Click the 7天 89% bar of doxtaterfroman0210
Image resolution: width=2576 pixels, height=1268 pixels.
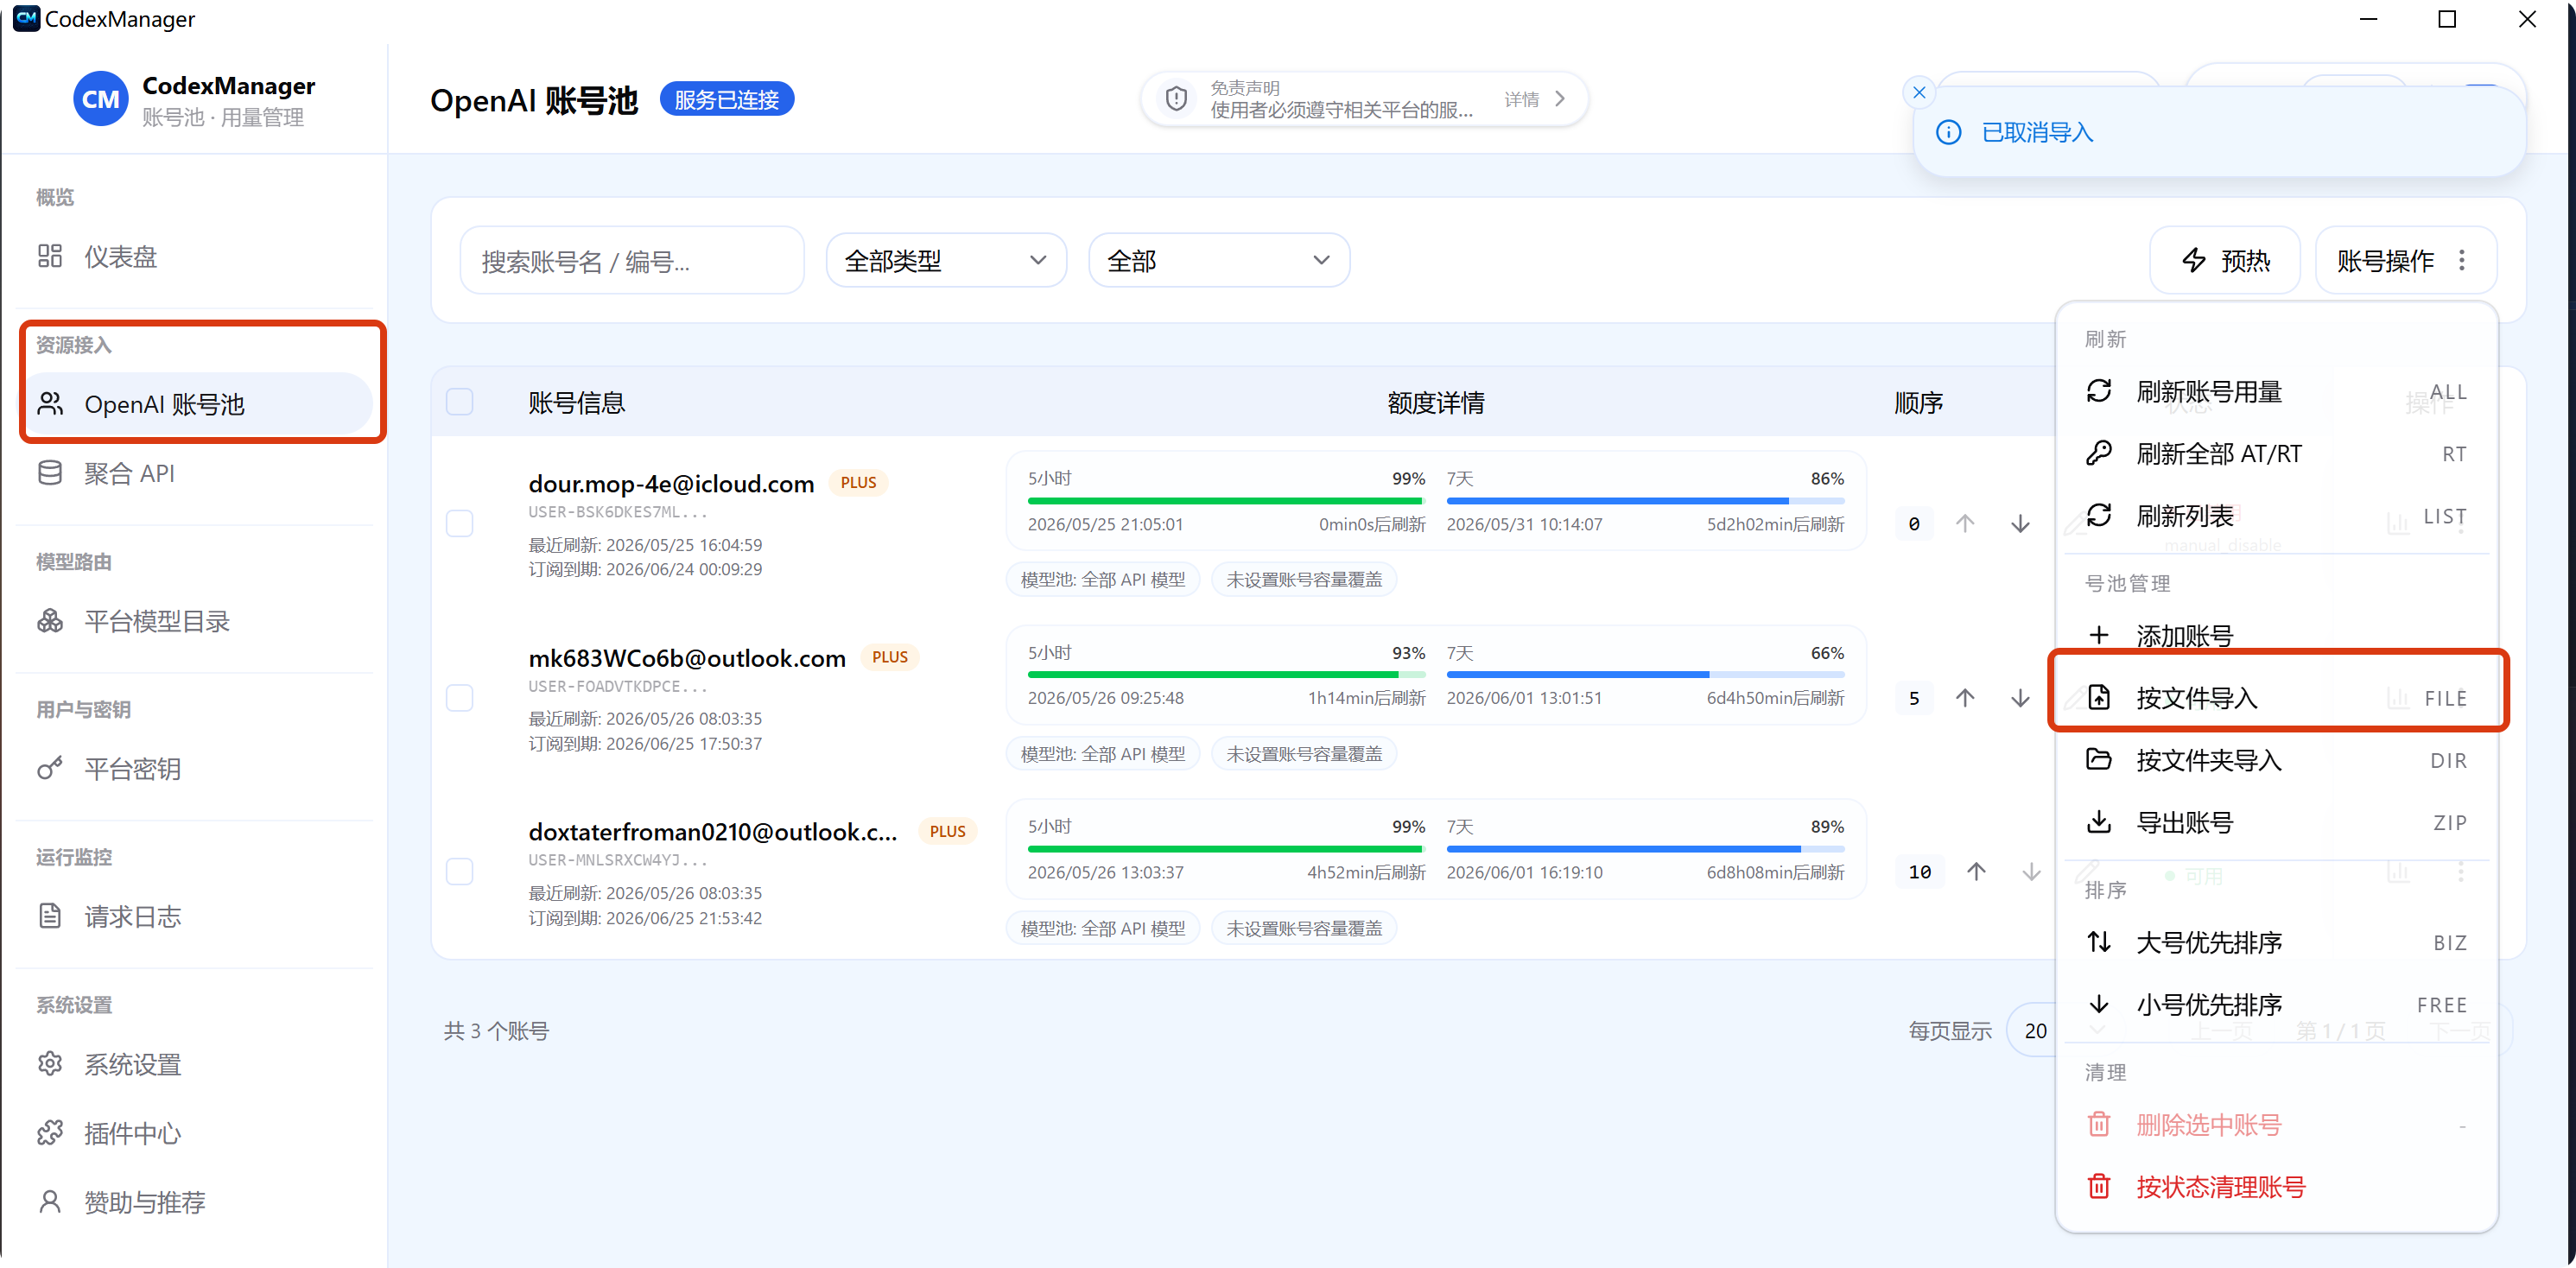point(1645,848)
